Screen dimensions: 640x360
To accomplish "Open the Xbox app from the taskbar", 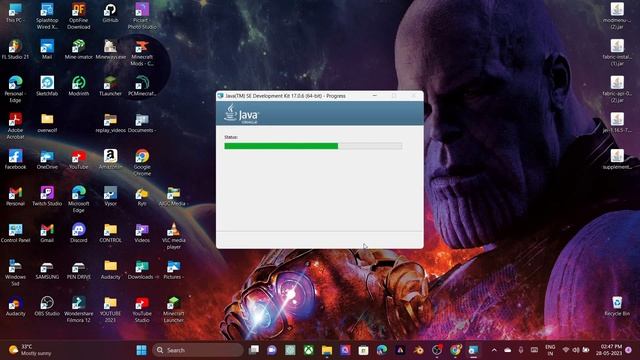I will coord(309,350).
